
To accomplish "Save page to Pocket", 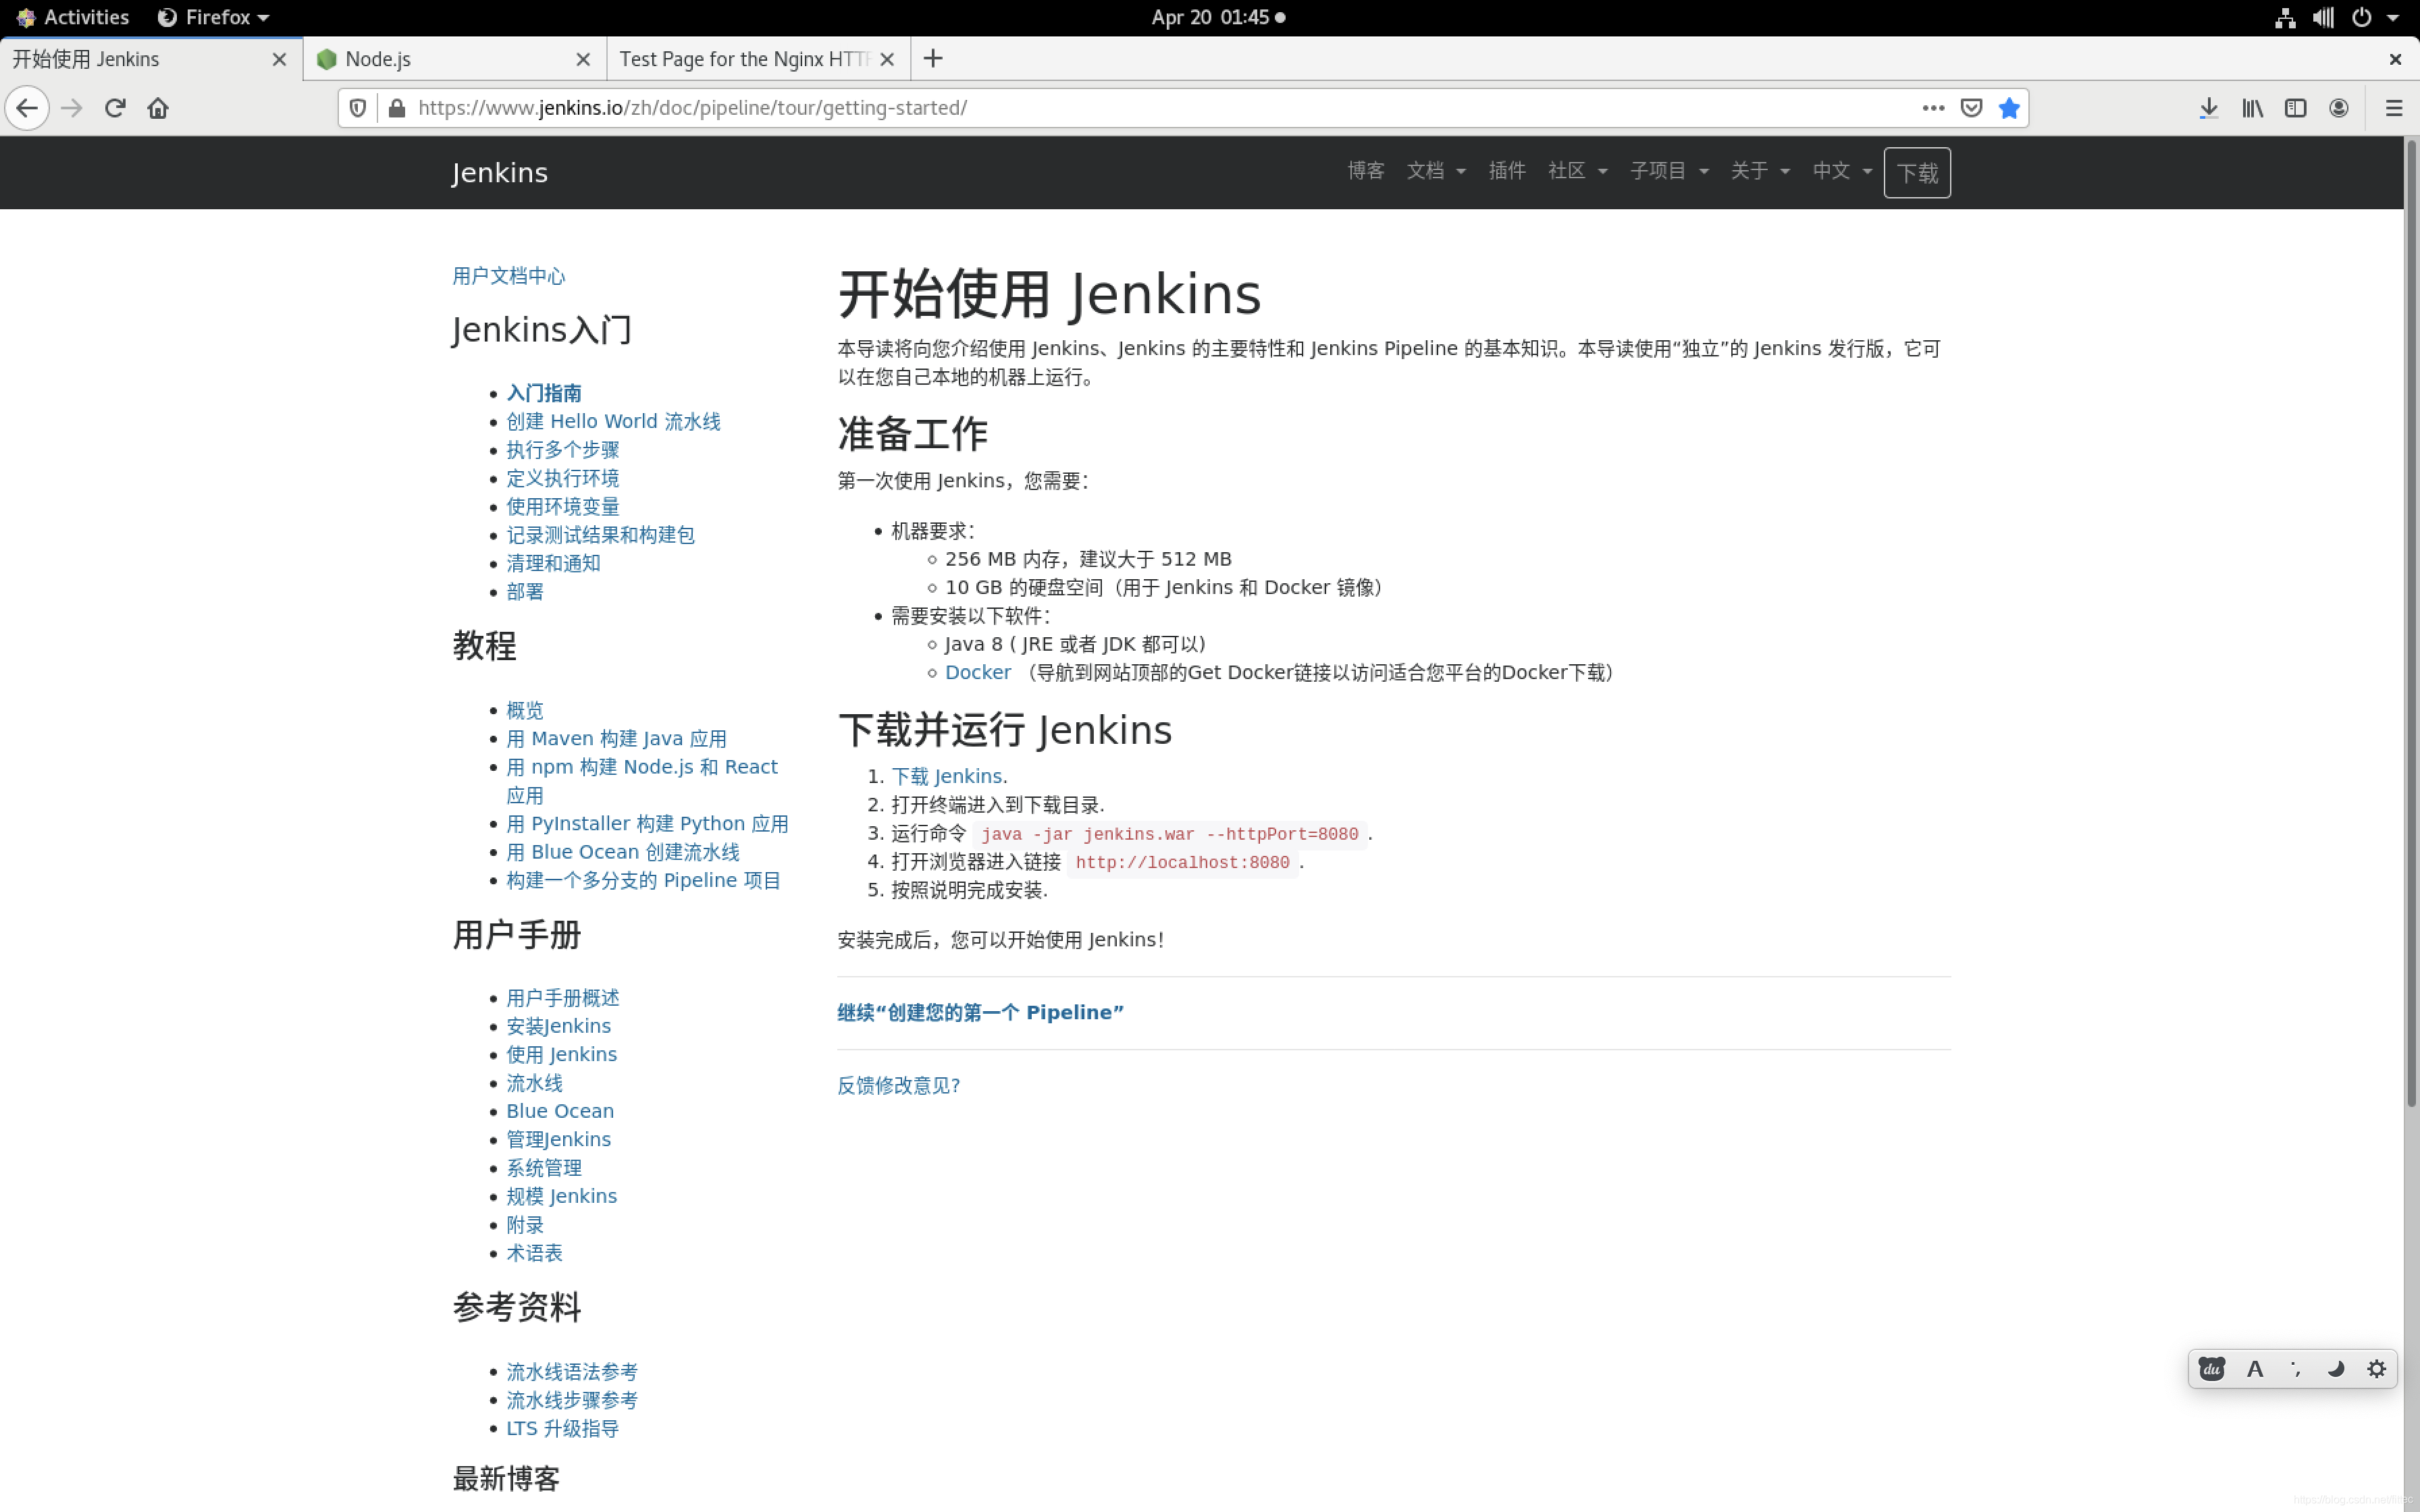I will tap(1971, 108).
